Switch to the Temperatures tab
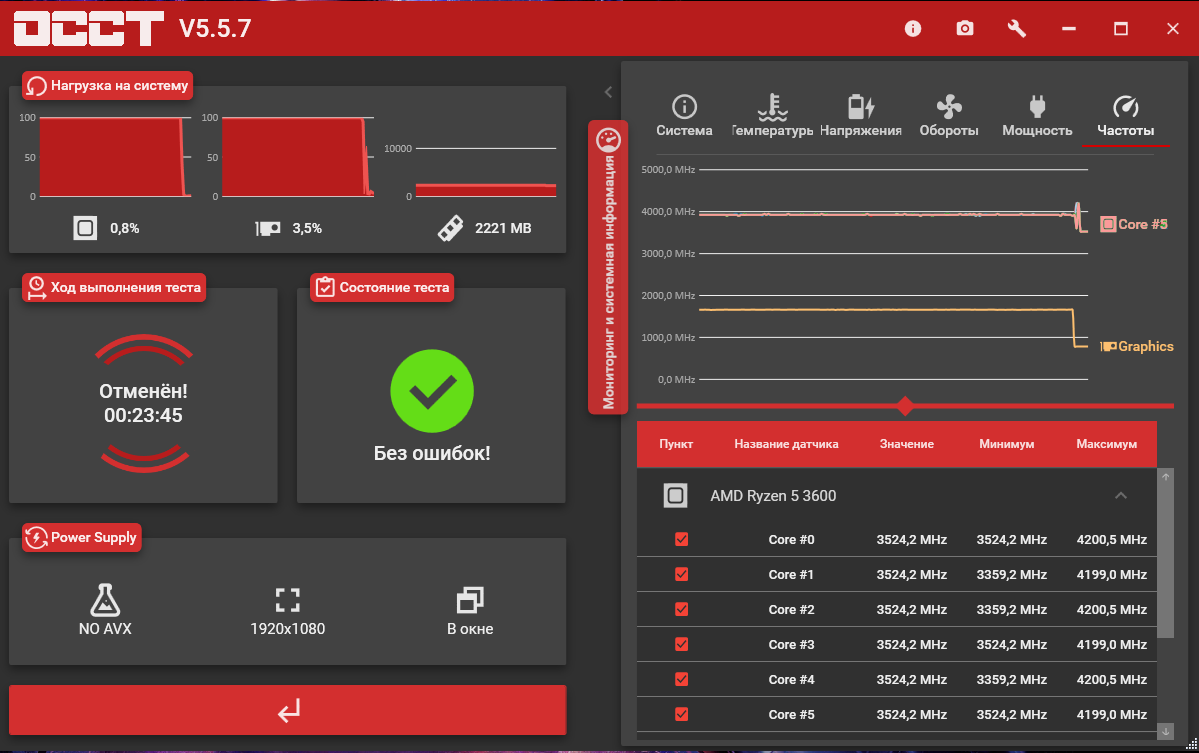 [772, 116]
